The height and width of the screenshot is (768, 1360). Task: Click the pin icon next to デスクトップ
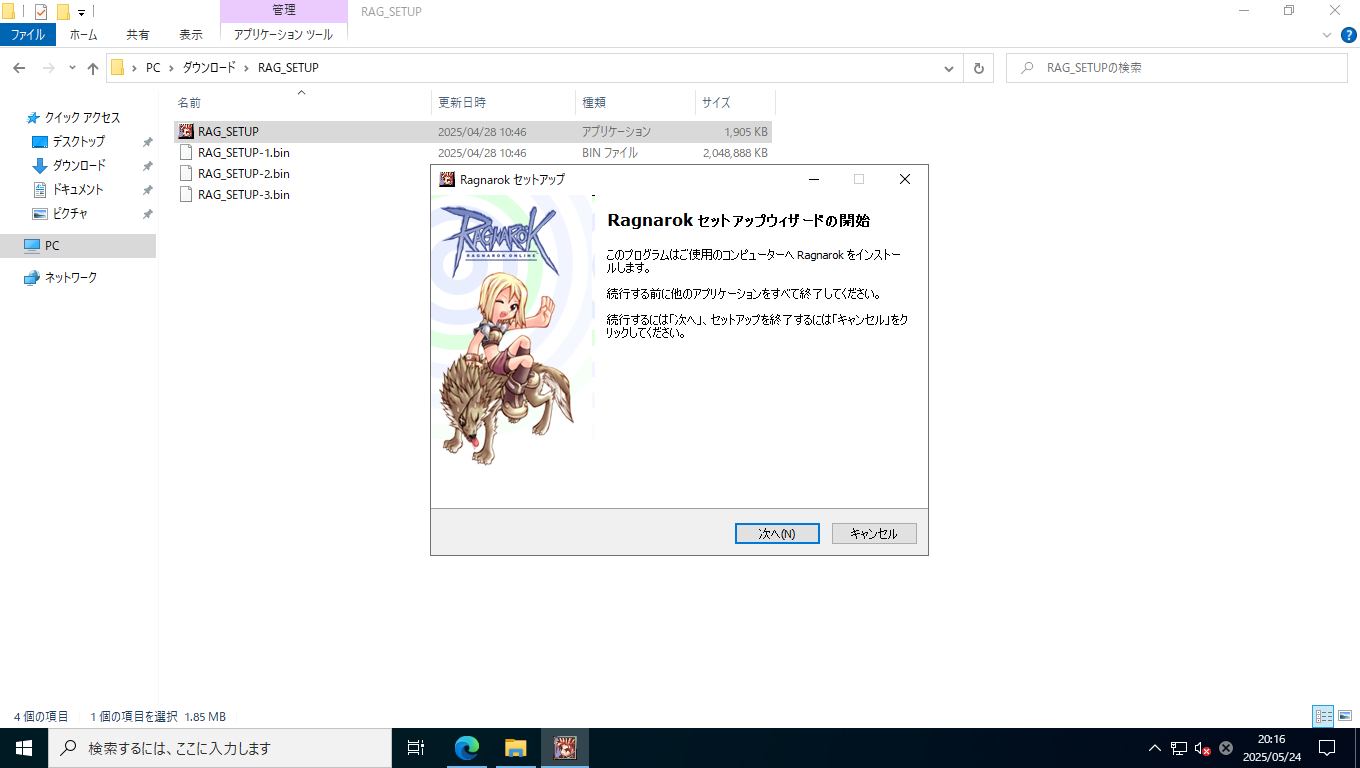click(x=147, y=142)
